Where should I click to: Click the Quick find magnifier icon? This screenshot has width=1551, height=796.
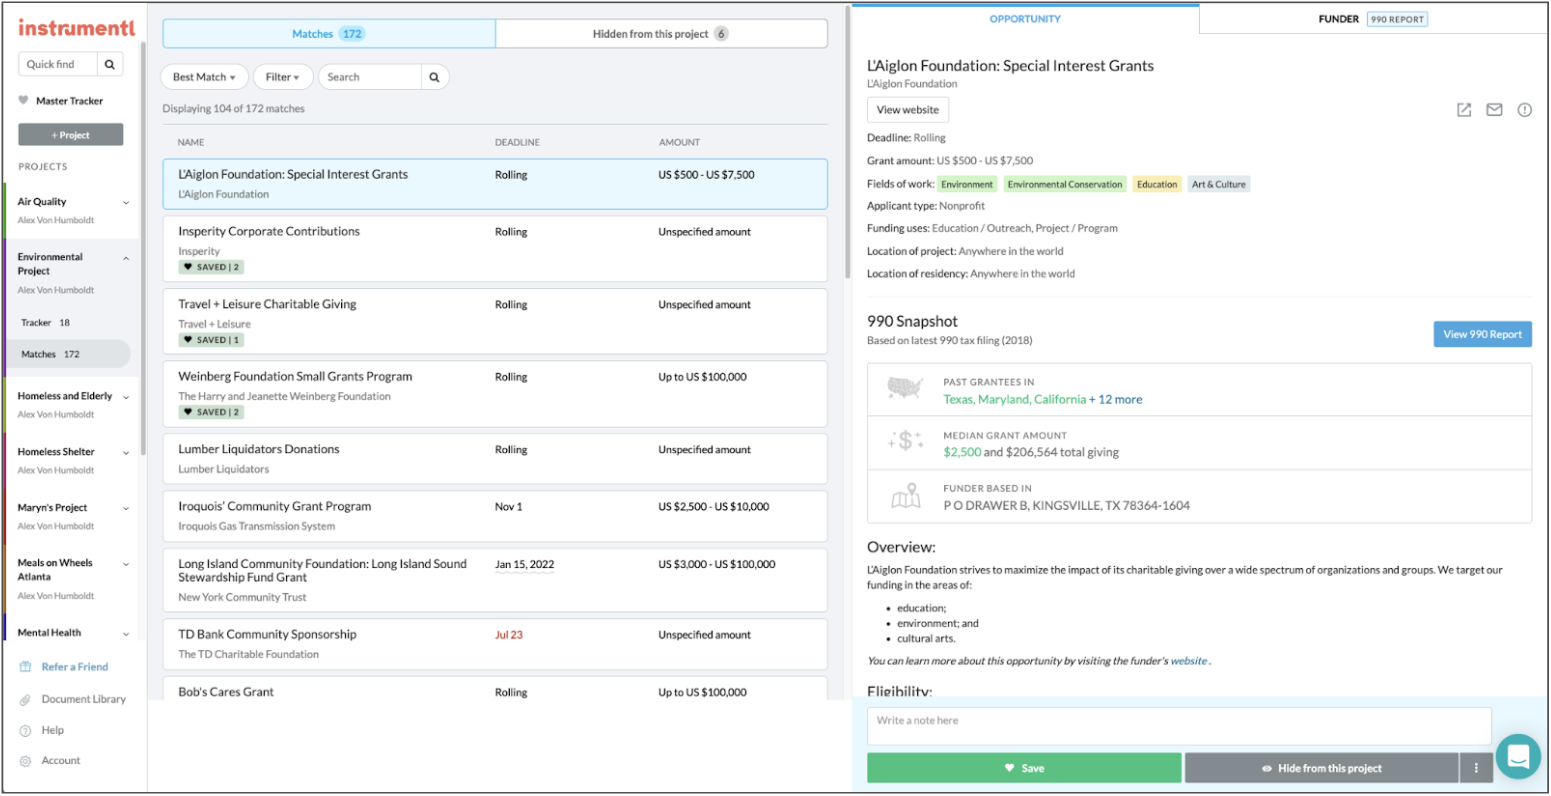click(x=110, y=64)
